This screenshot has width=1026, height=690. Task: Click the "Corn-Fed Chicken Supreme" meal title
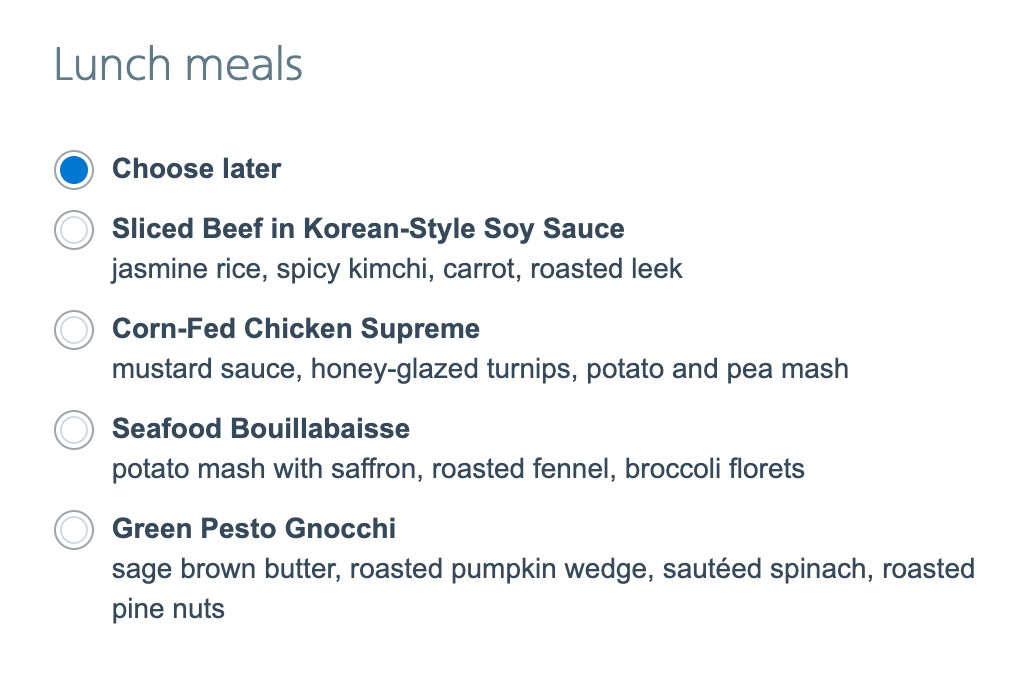pos(296,329)
